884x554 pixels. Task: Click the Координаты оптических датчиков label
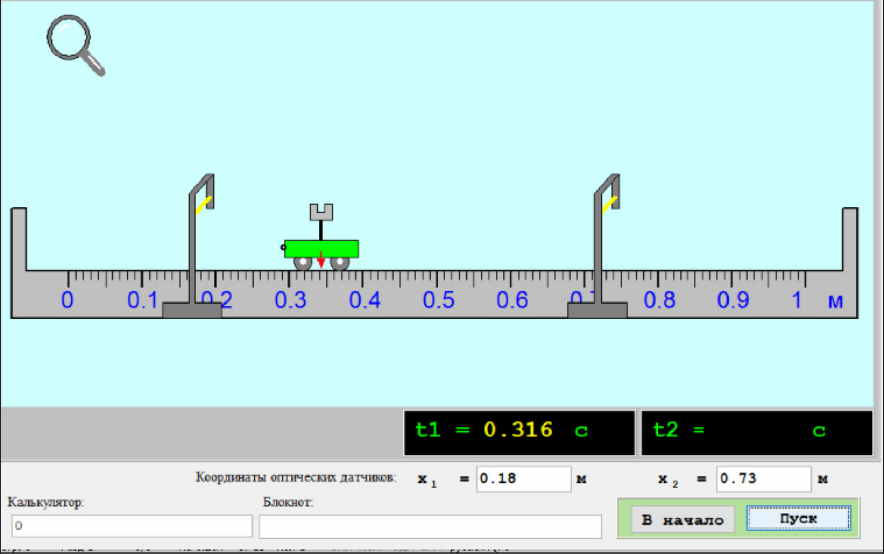tap(295, 477)
